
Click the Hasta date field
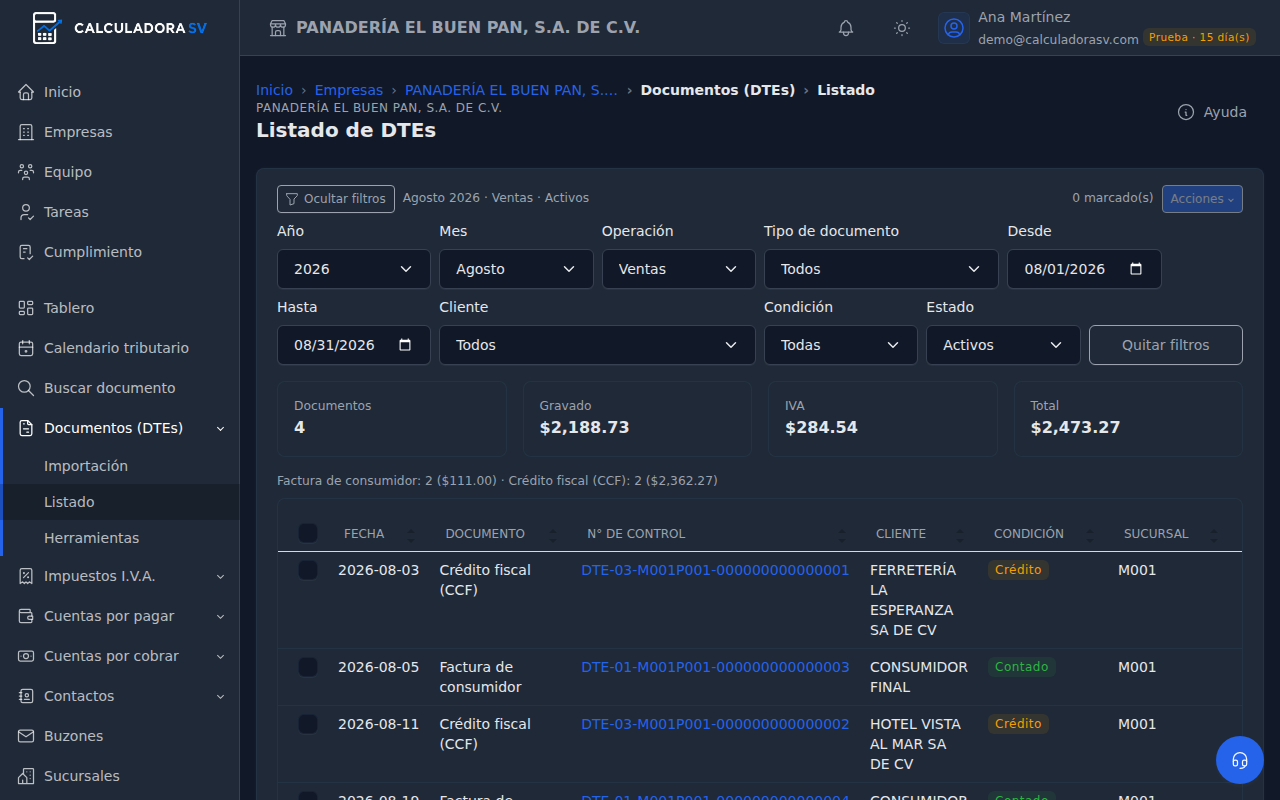click(x=354, y=345)
